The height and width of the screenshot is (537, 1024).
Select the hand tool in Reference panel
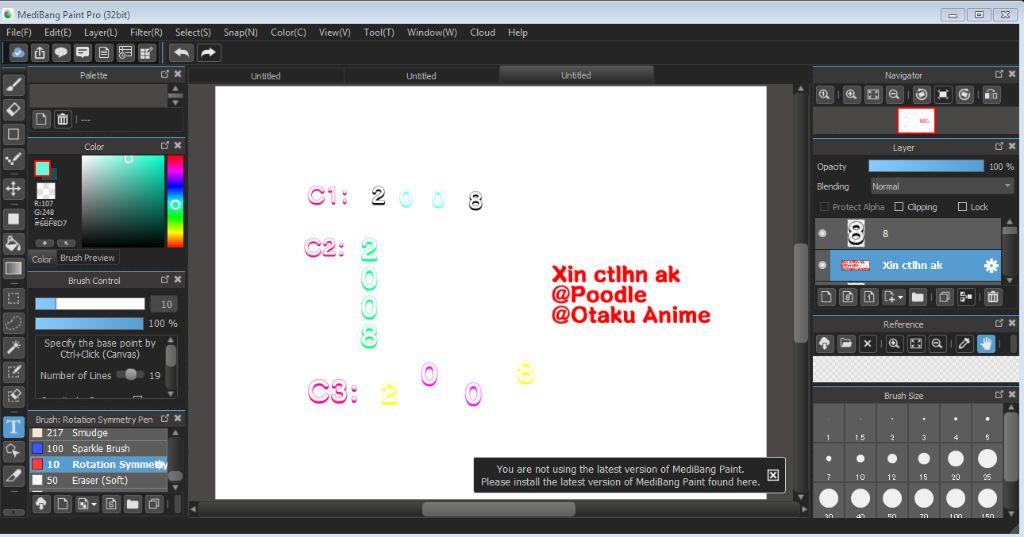(986, 344)
